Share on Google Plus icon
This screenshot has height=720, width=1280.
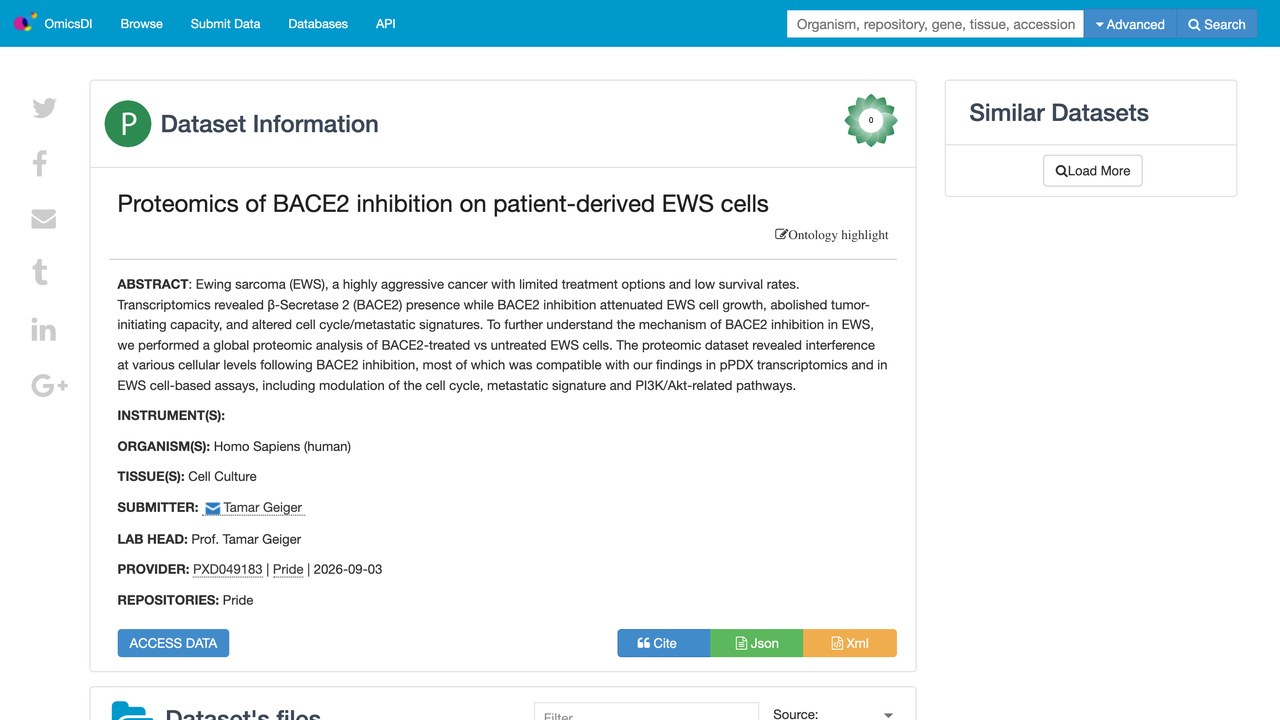click(49, 385)
